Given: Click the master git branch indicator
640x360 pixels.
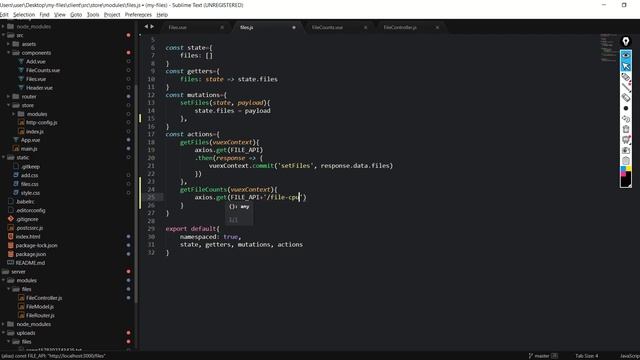Looking at the screenshot, I should (542, 356).
